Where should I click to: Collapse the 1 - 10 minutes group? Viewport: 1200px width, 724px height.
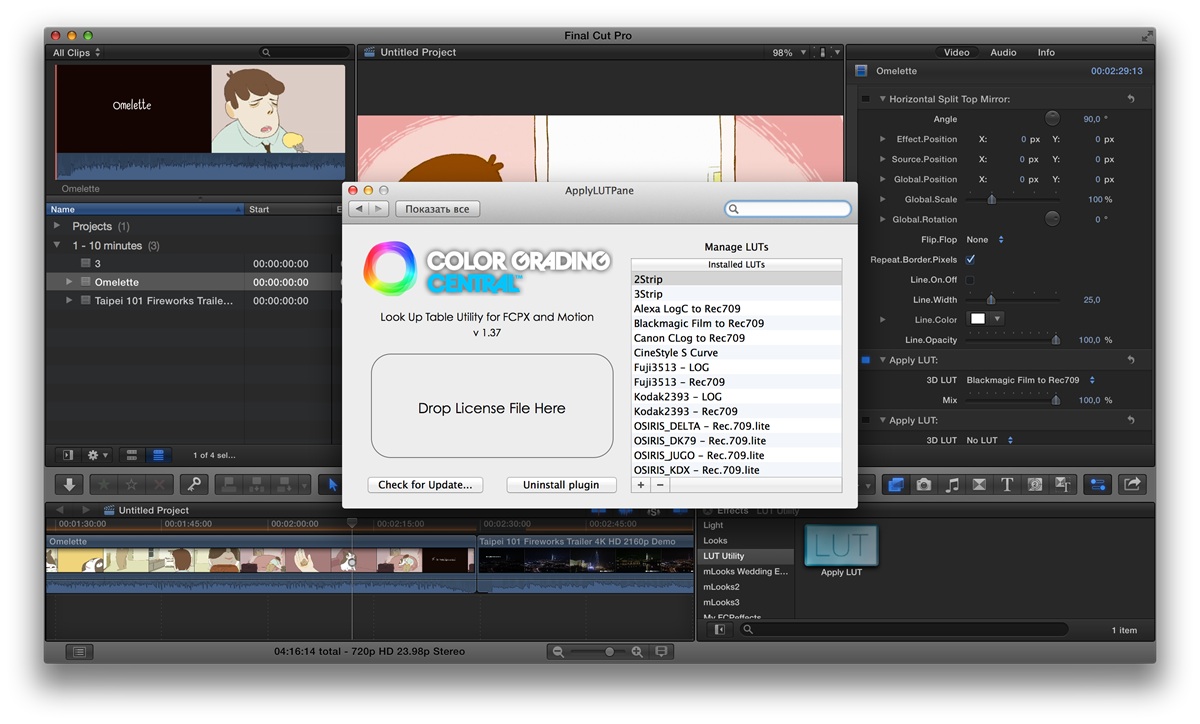[x=57, y=245]
